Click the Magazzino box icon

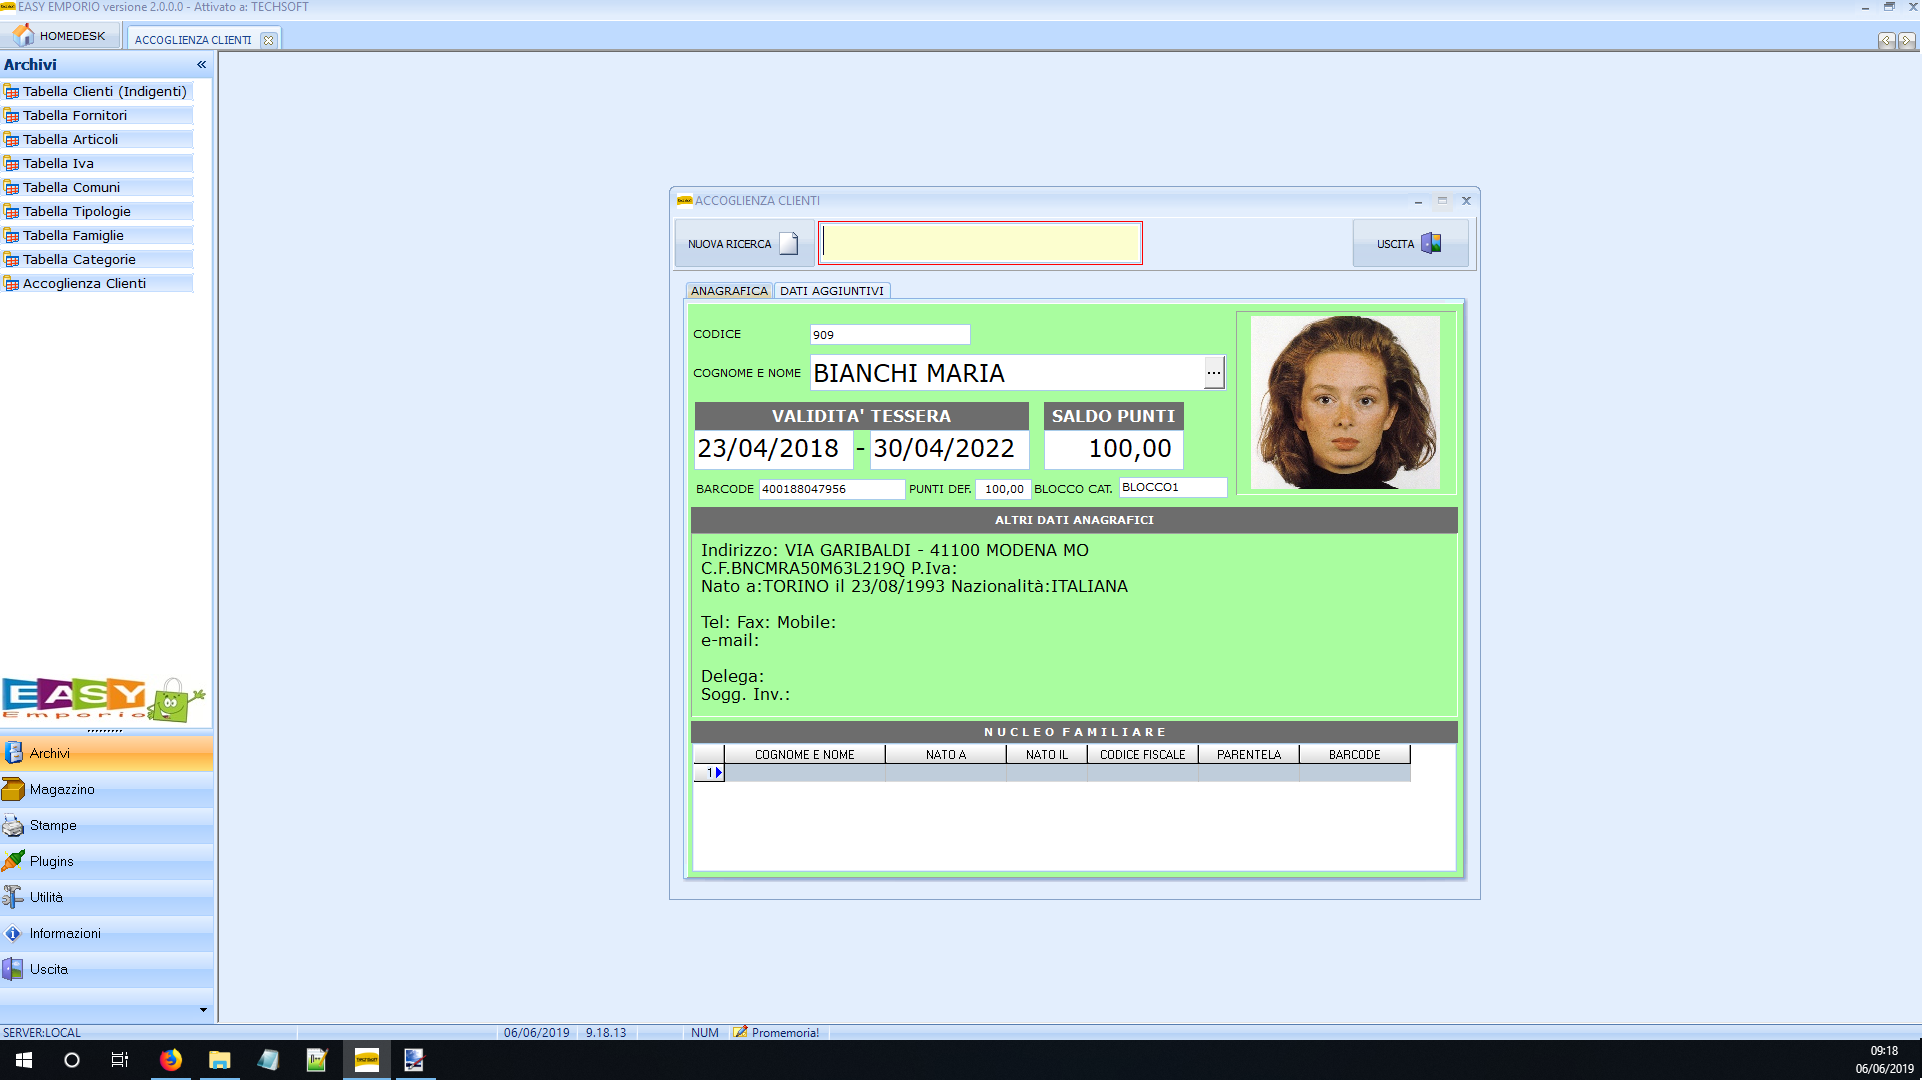[x=13, y=789]
